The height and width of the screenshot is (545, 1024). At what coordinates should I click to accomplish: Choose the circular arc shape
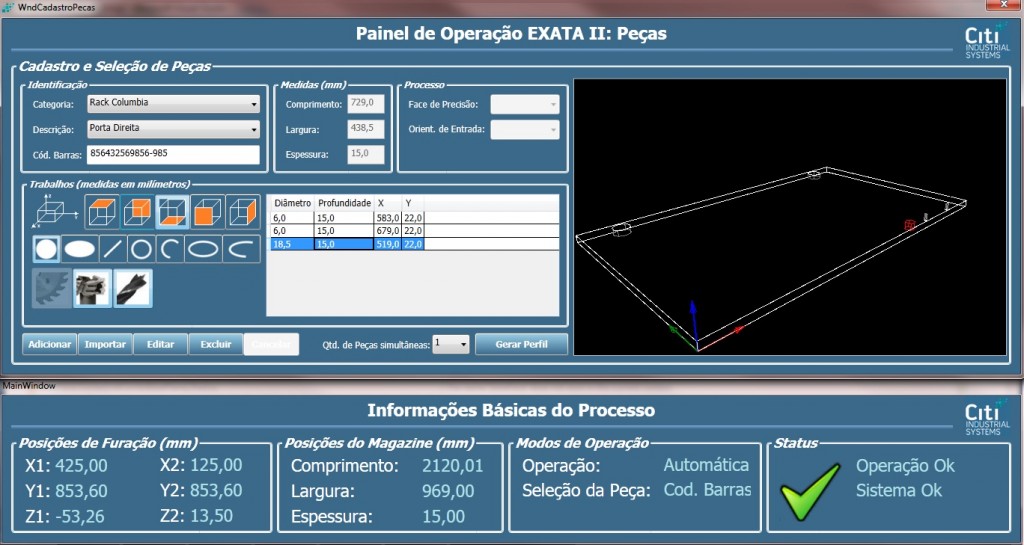click(170, 249)
